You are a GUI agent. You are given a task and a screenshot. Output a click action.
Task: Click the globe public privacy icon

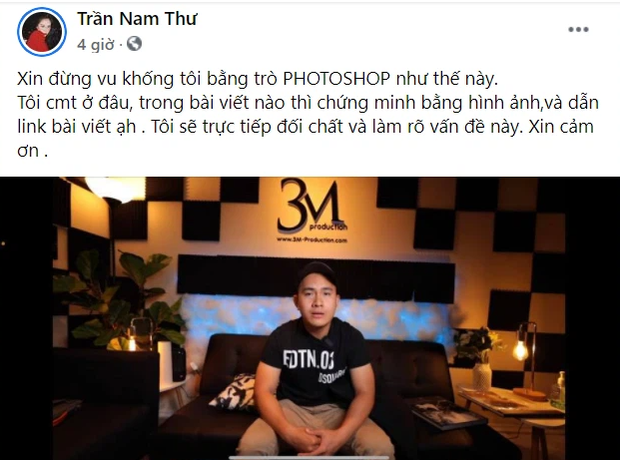coord(134,44)
